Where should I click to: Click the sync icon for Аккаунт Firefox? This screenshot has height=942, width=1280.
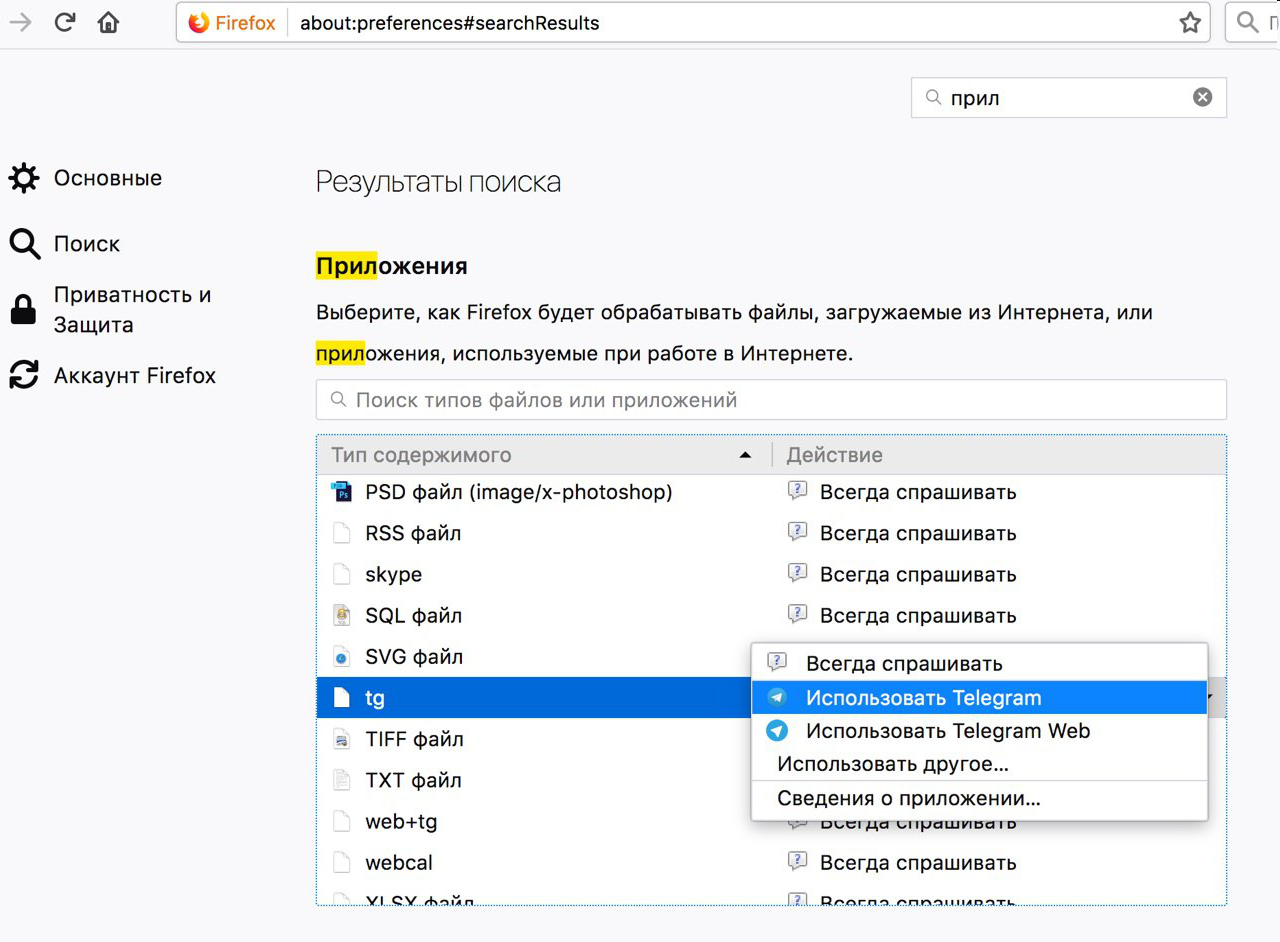24,375
